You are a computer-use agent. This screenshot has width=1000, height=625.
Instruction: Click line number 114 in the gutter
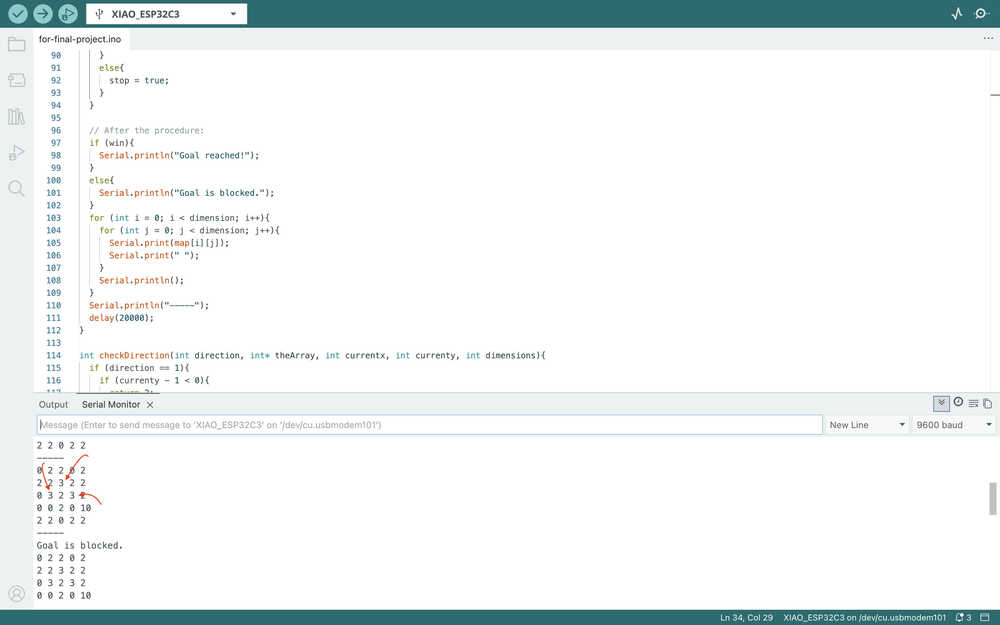pos(54,355)
